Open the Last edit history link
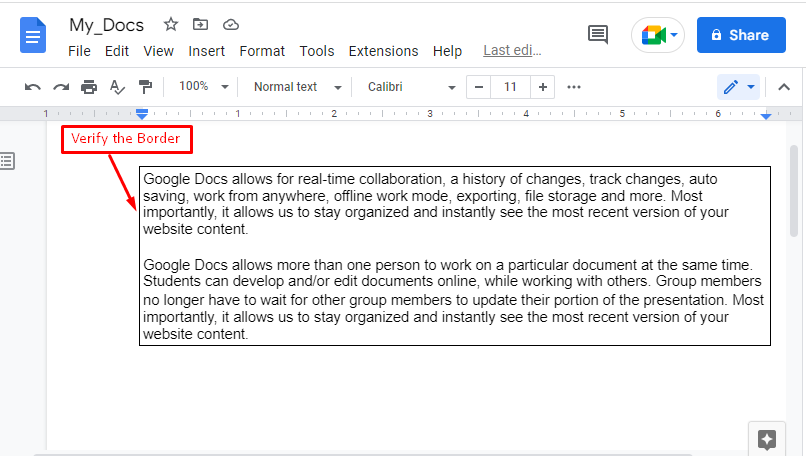The width and height of the screenshot is (806, 456). (512, 50)
